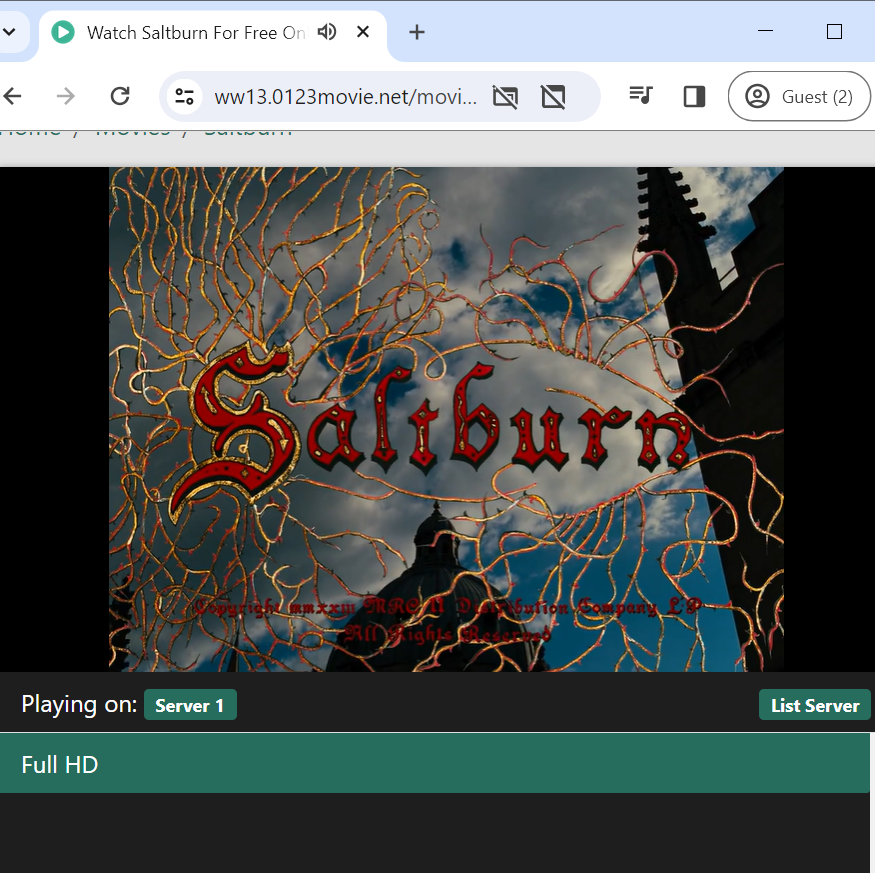Go back to the previous page
The height and width of the screenshot is (873, 875).
tap(12, 97)
